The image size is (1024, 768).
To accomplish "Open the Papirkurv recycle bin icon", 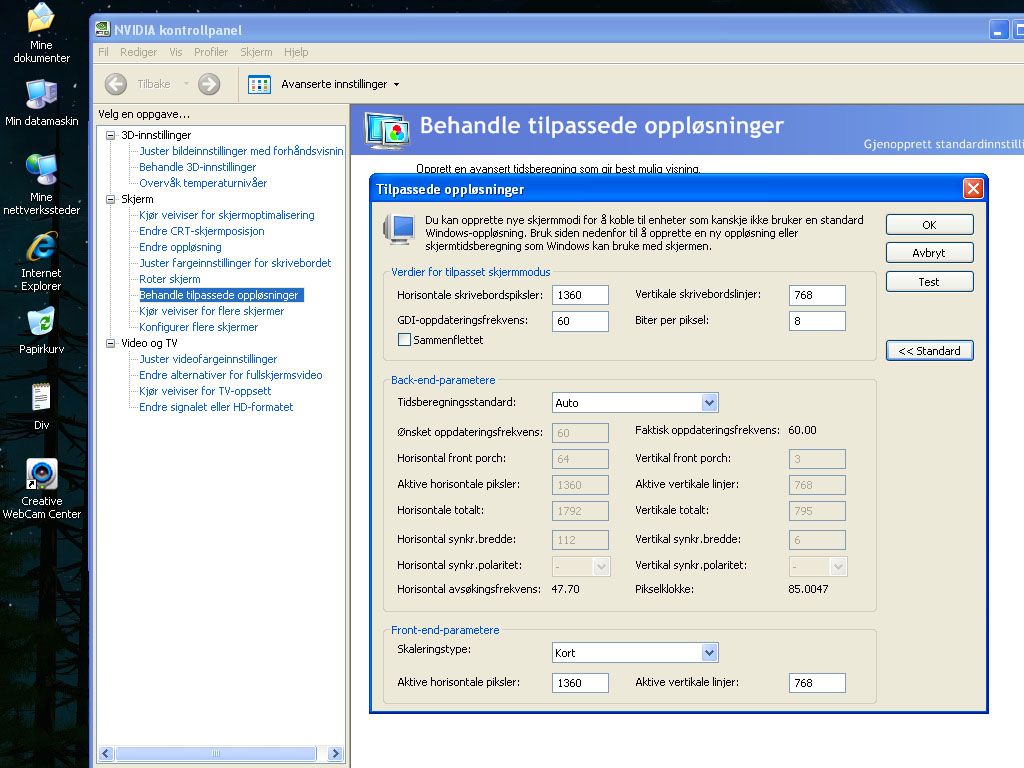I will (41, 332).
